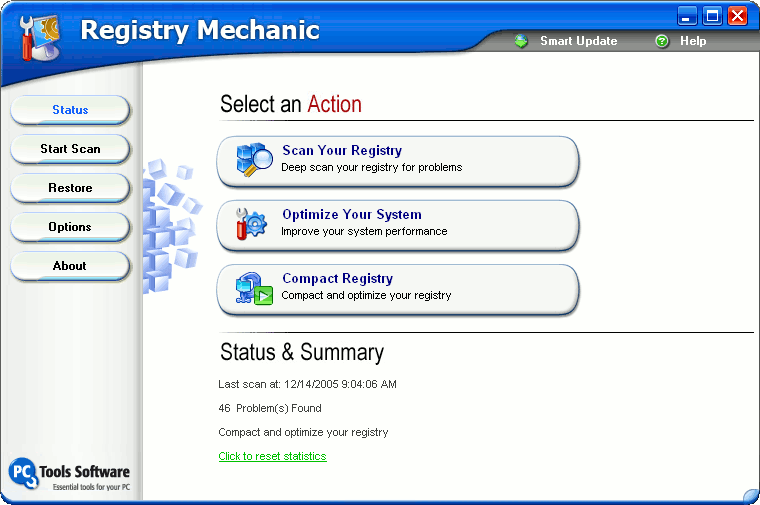Click the Compact Registry computer icon
760x505 pixels.
[x=254, y=288]
